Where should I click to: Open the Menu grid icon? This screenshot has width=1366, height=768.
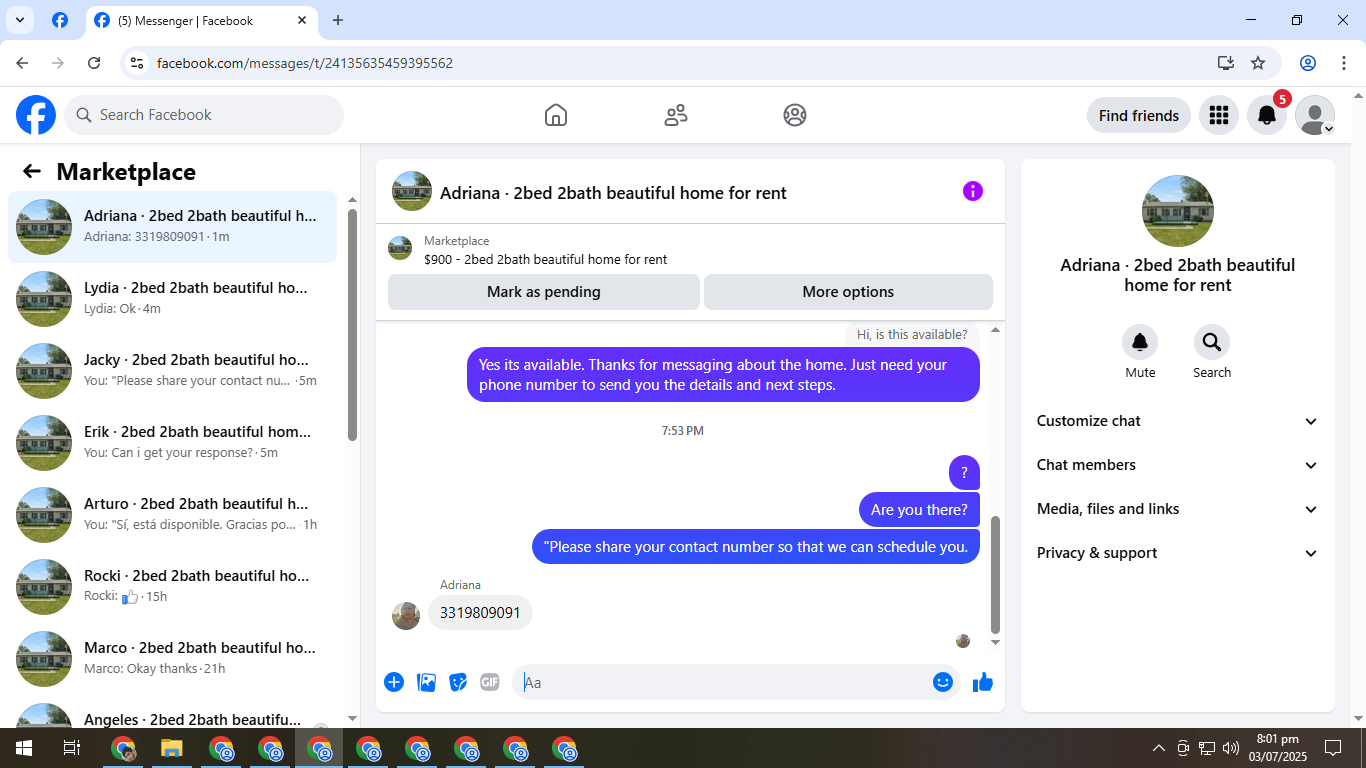(1218, 115)
